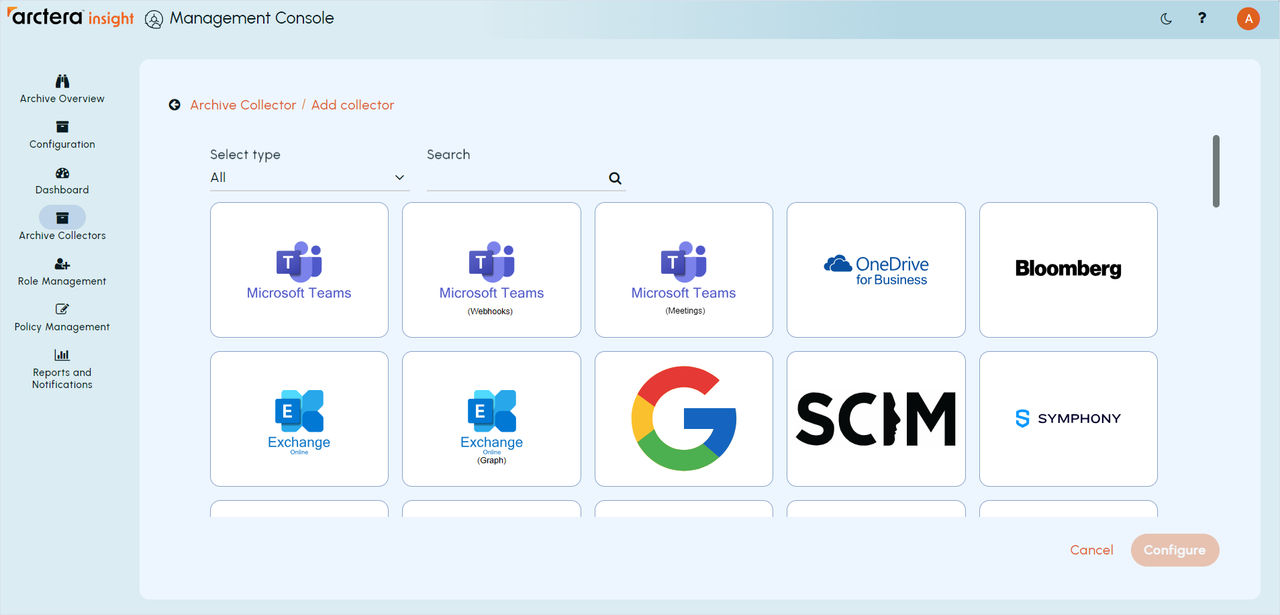This screenshot has width=1280, height=615.
Task: Click the Cancel button
Action: 1091,550
